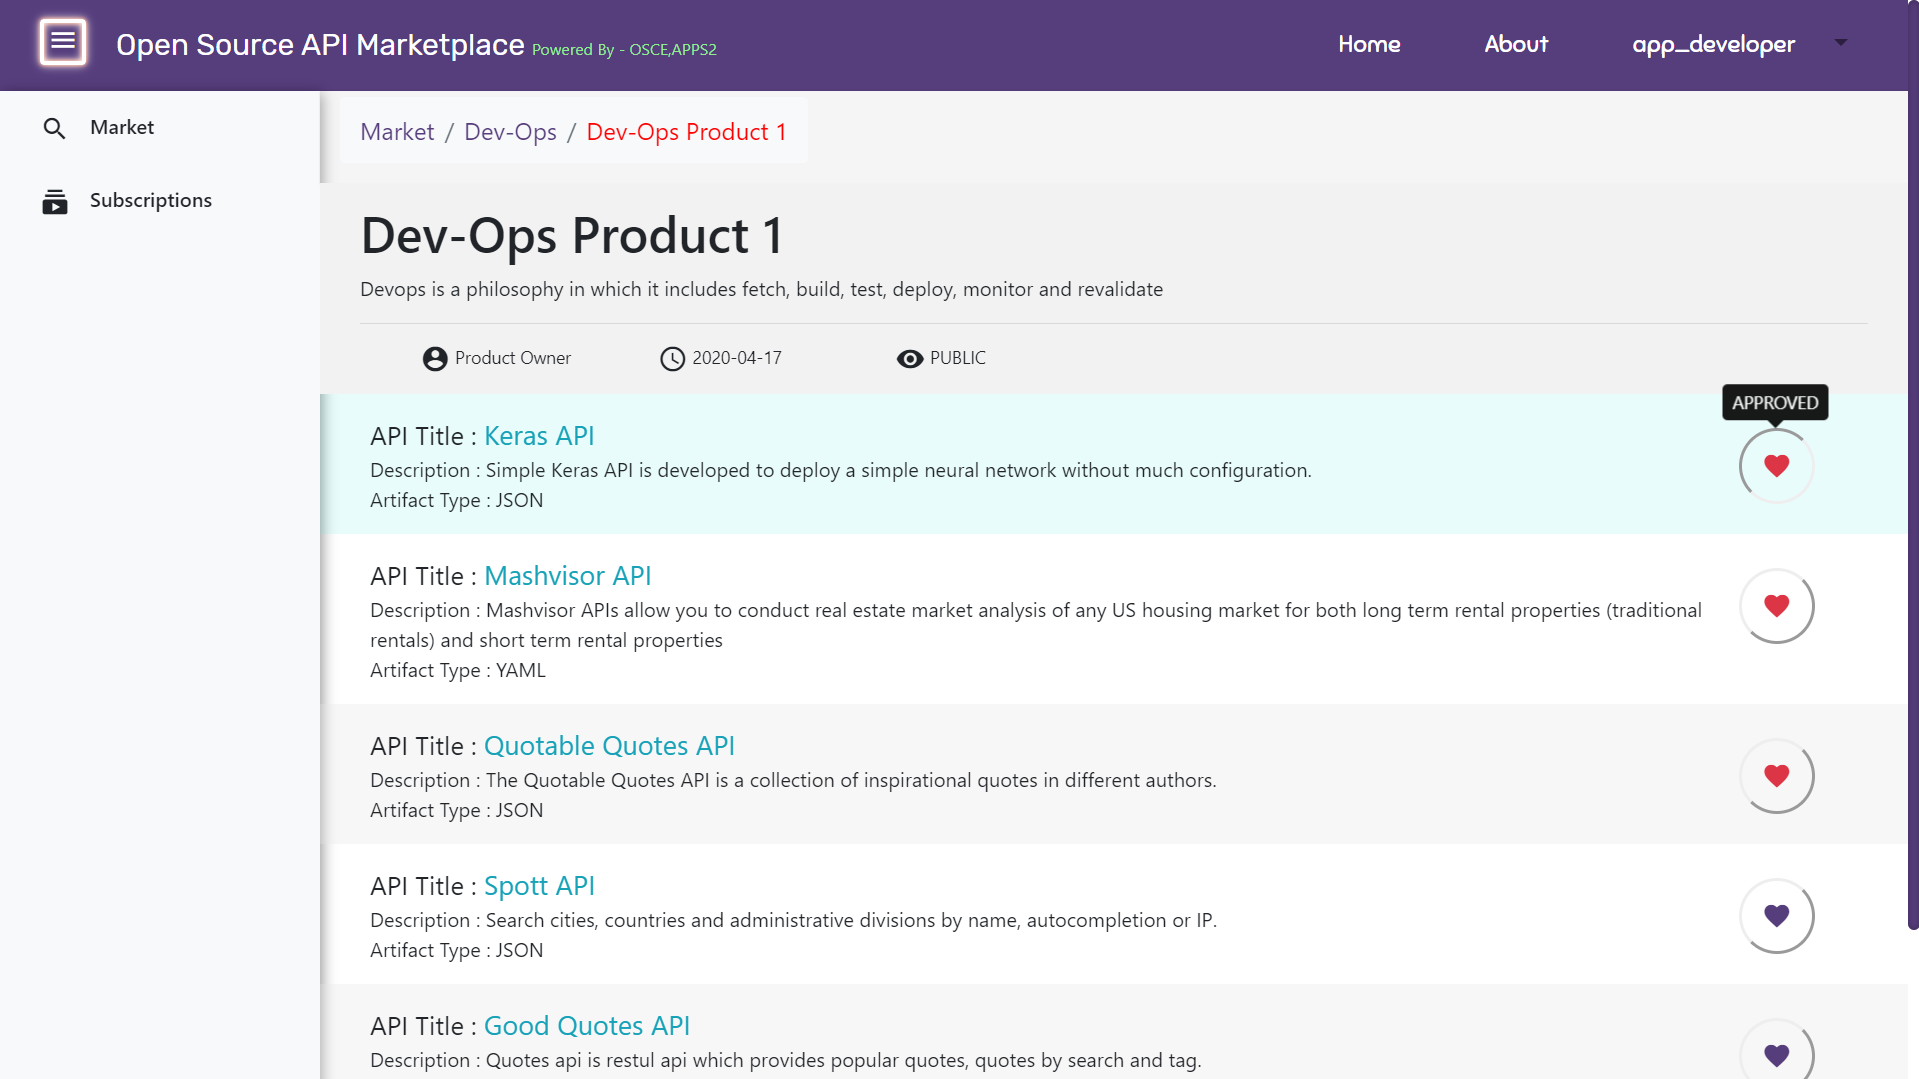
Task: Open the Home menu item
Action: pyautogui.click(x=1369, y=44)
